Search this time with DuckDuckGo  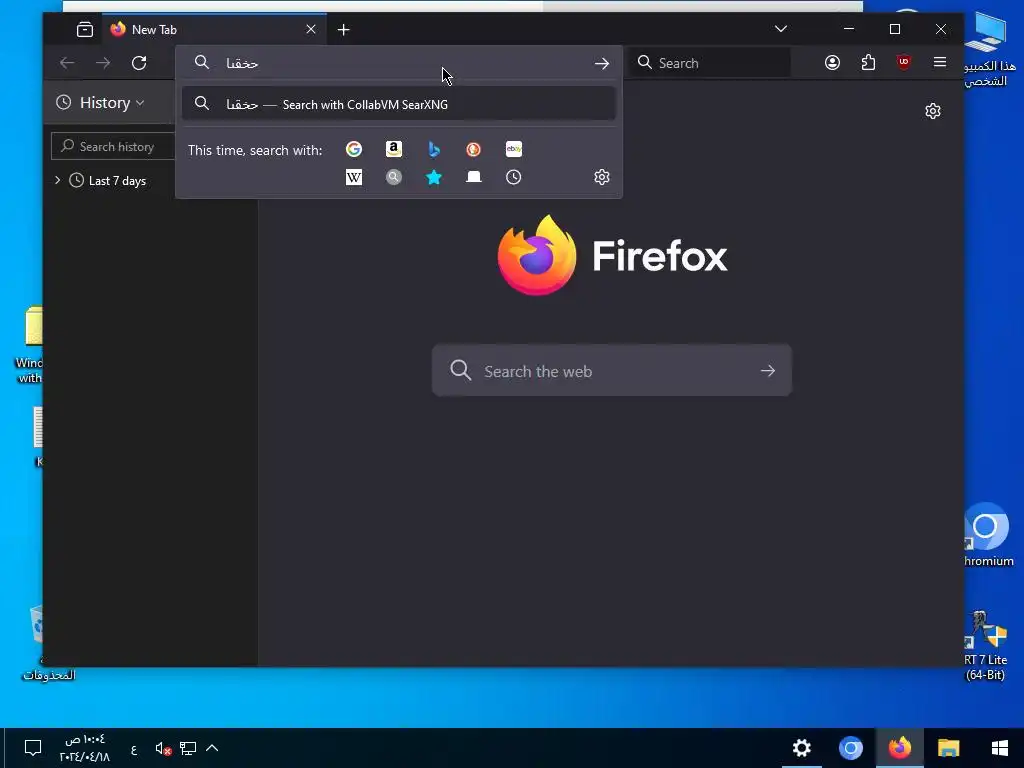tap(473, 150)
